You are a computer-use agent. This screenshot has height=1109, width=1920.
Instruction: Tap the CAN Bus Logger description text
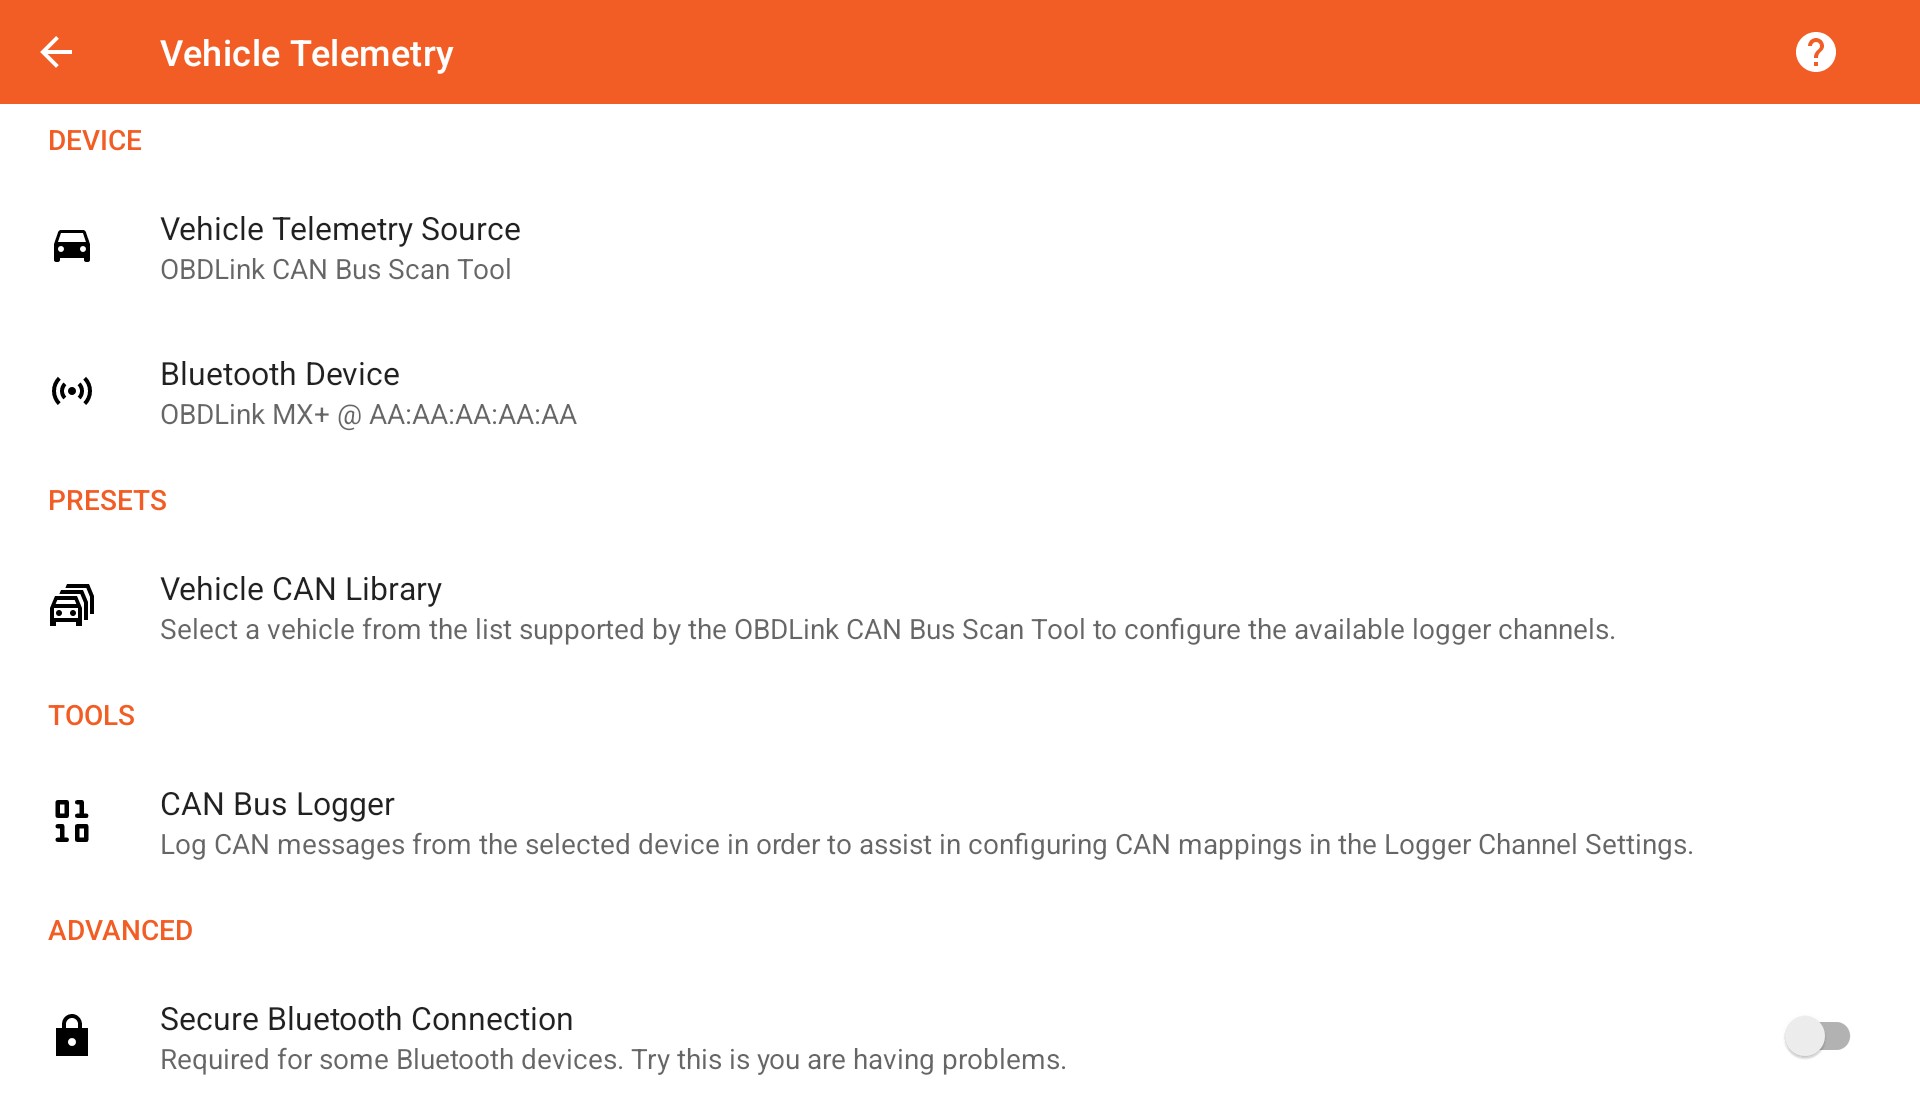[x=926, y=845]
